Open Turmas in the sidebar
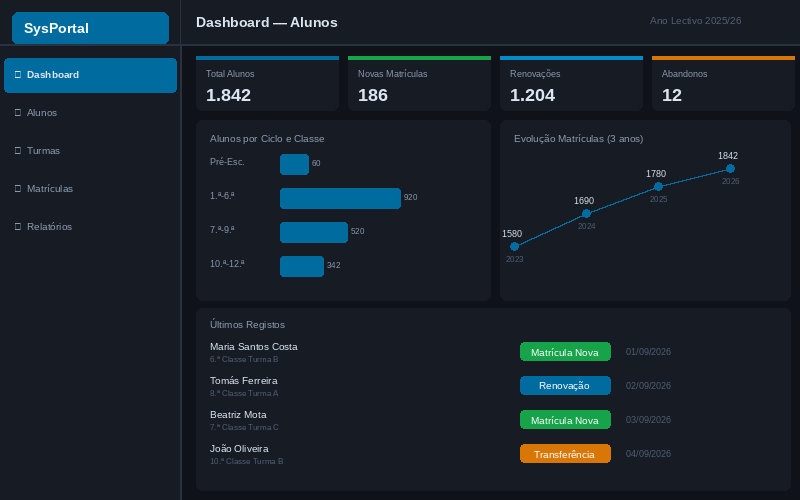800x500 pixels. click(90, 151)
